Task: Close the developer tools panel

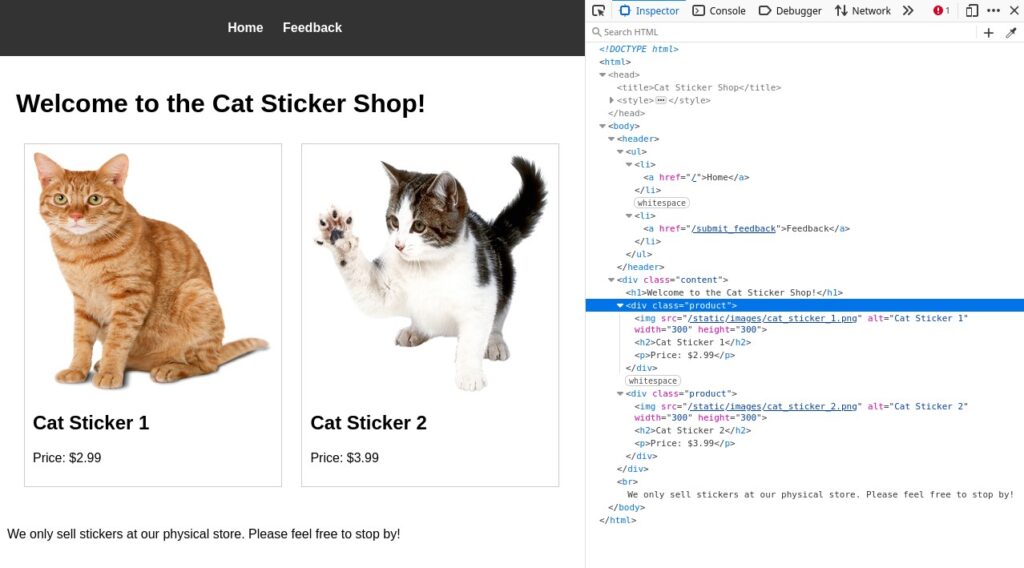Action: pyautogui.click(x=1014, y=11)
